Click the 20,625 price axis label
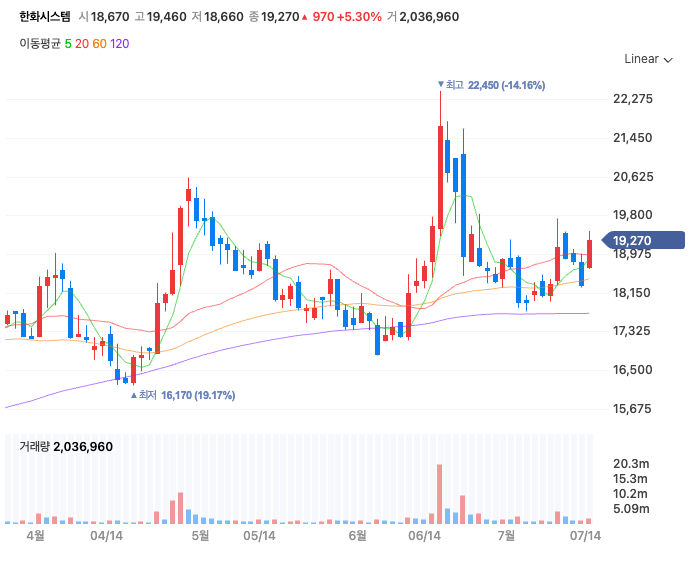692x563 pixels. tap(633, 177)
